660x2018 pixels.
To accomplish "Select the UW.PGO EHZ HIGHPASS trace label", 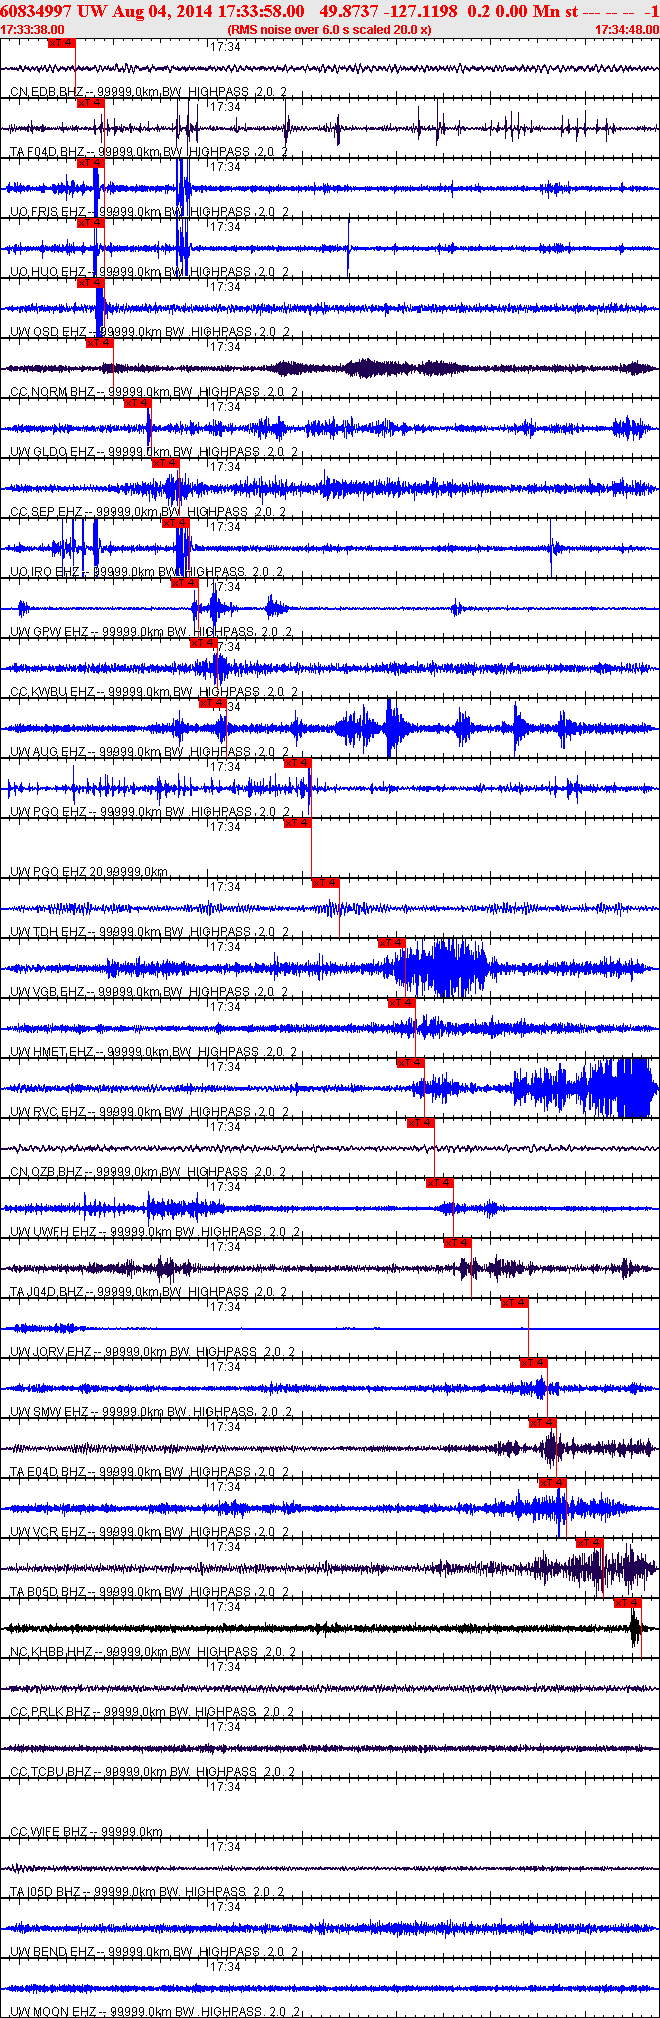I will tap(150, 812).
